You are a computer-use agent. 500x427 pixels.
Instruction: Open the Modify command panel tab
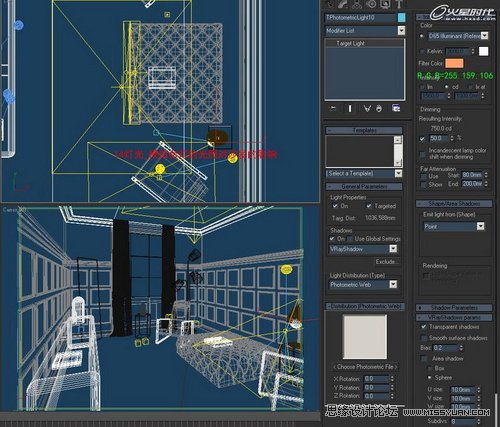pos(343,4)
